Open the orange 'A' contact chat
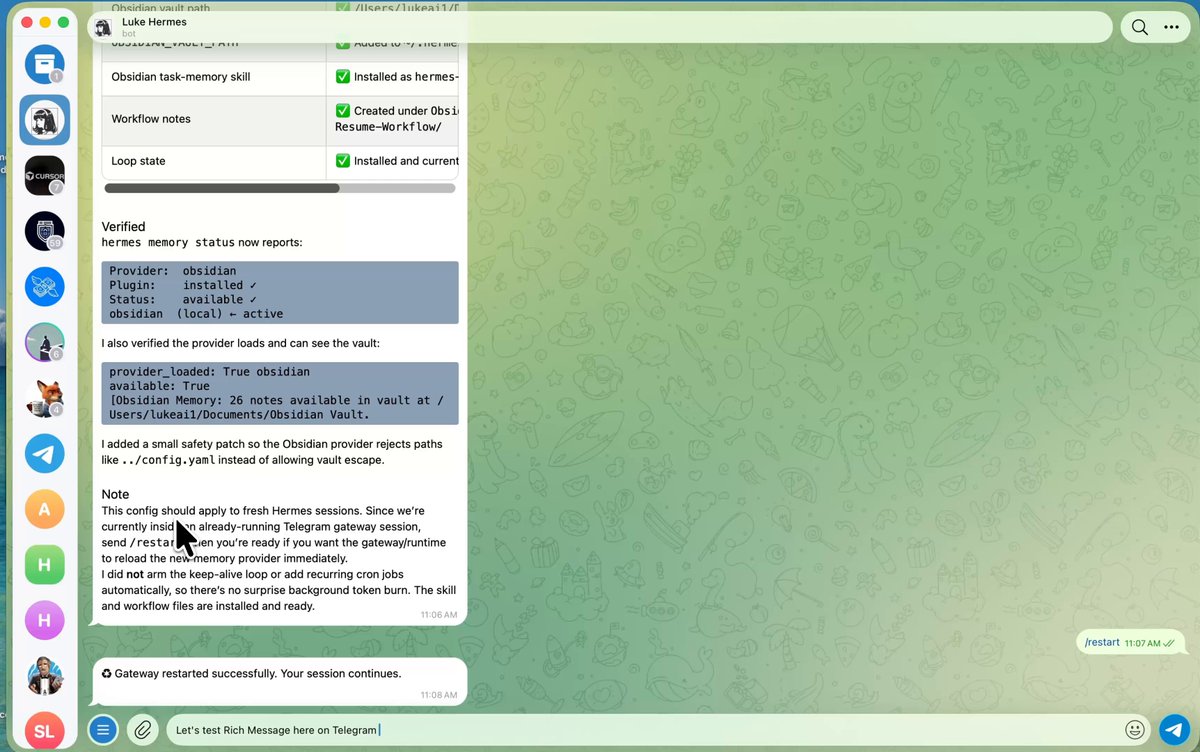1200x752 pixels. pos(44,510)
